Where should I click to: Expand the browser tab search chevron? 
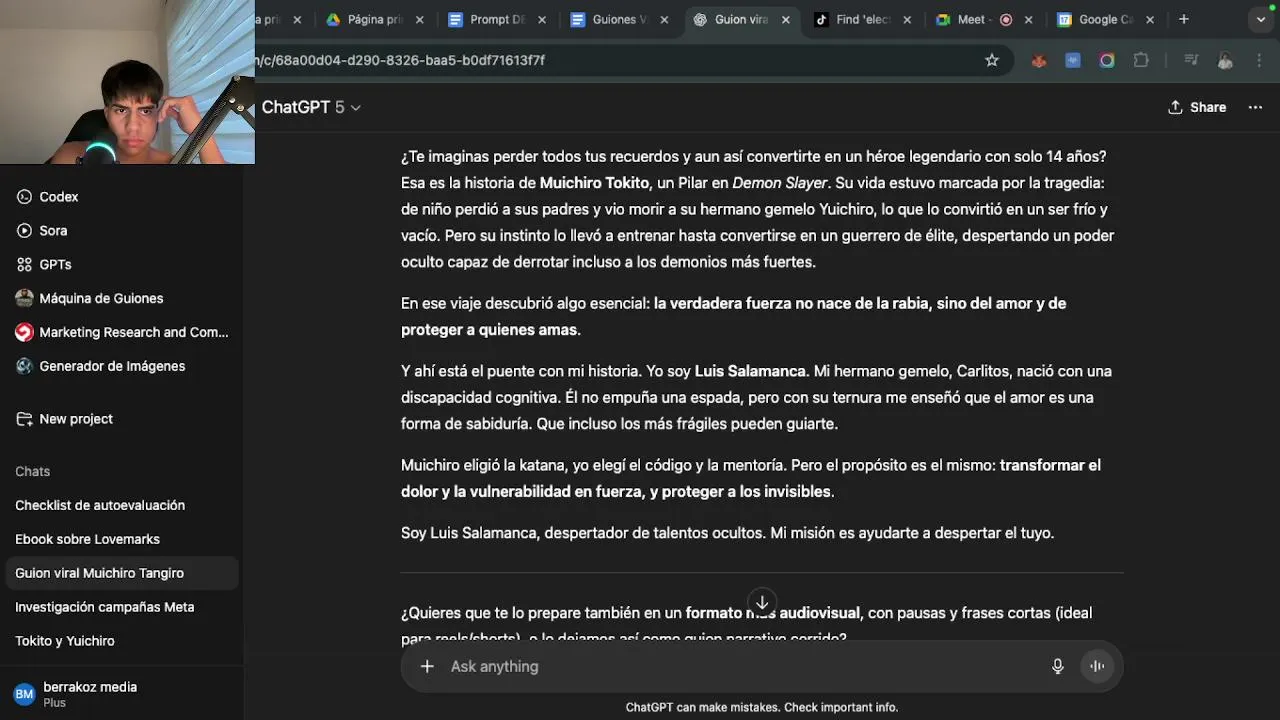pyautogui.click(x=1261, y=19)
